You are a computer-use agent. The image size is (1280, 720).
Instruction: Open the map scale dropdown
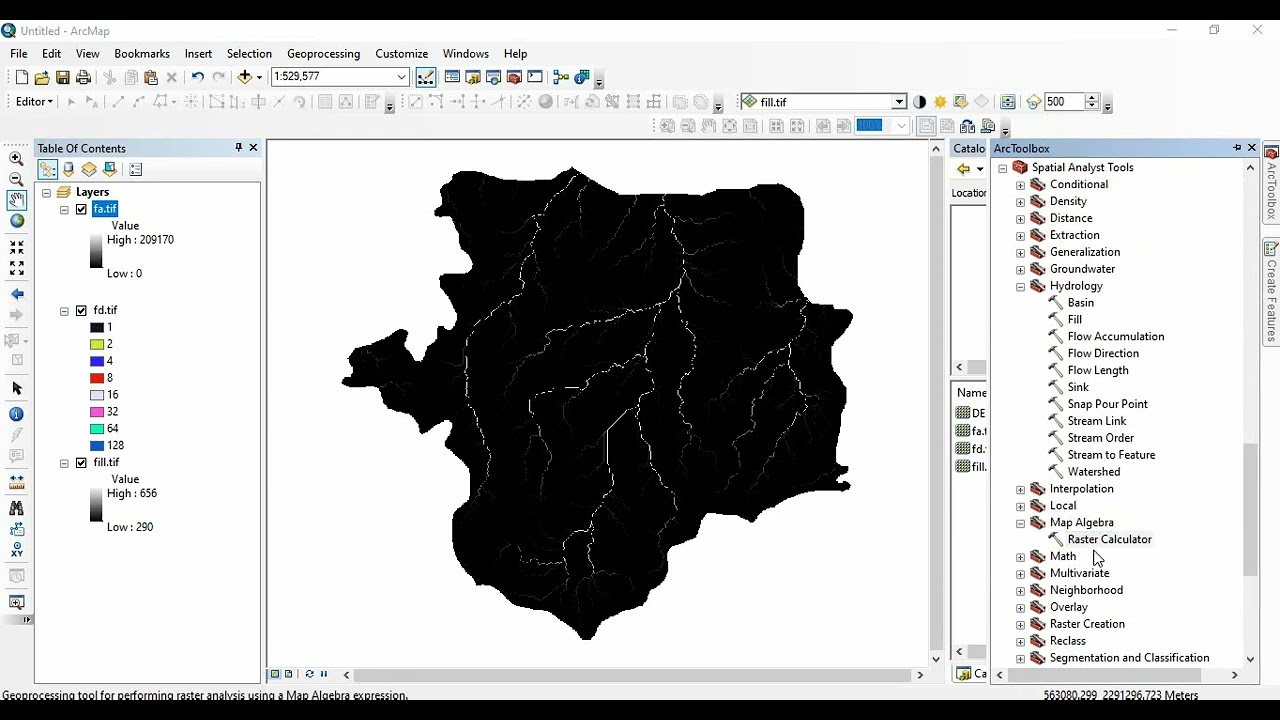pos(401,77)
